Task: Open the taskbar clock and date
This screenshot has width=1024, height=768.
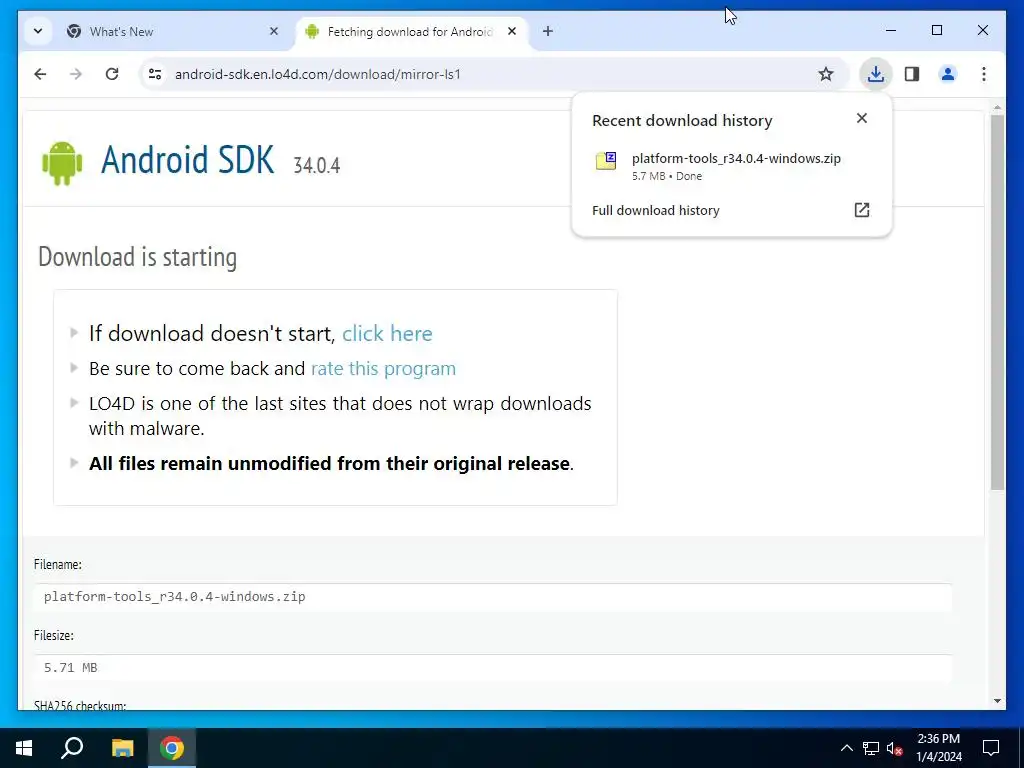Action: 938,748
